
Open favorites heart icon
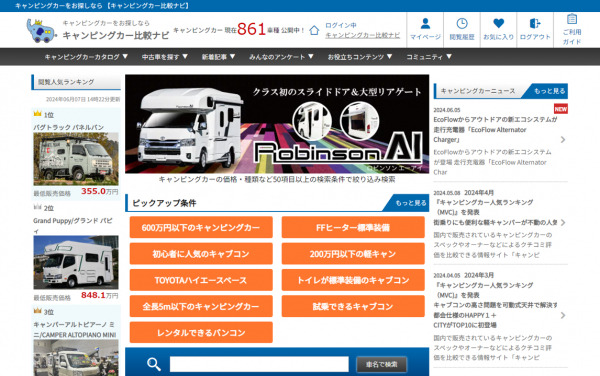498,24
